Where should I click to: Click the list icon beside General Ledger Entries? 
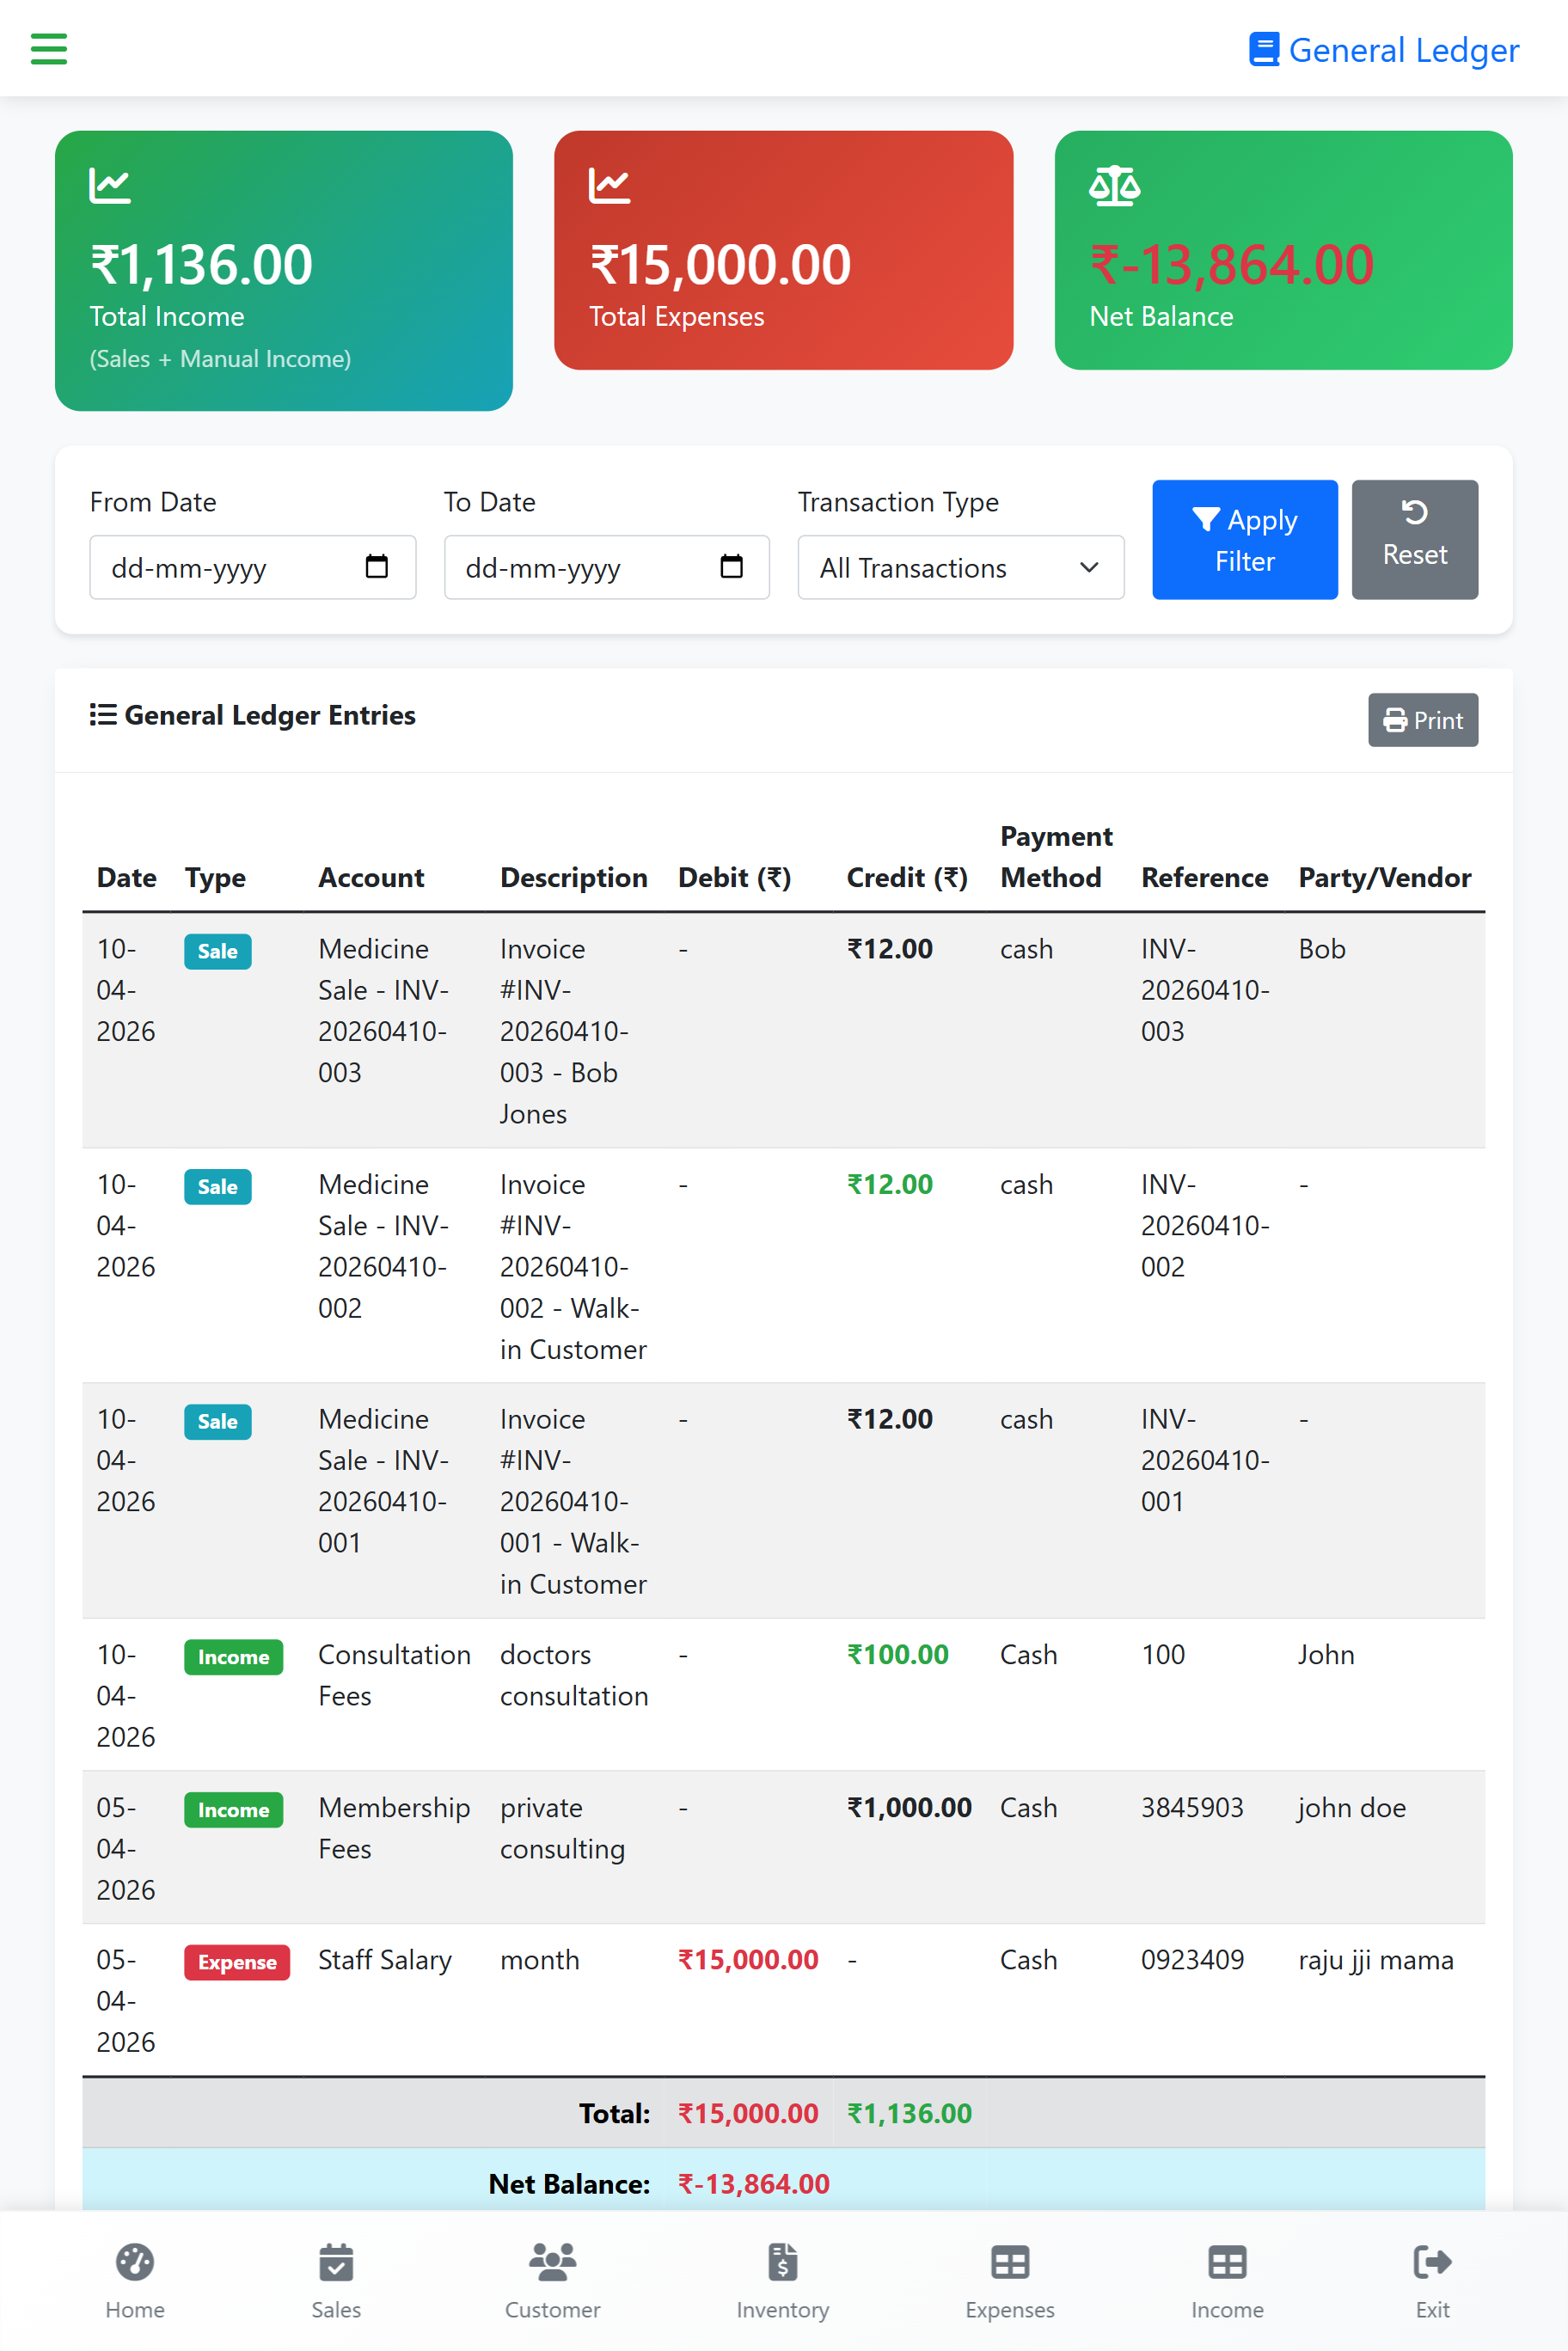(x=103, y=715)
